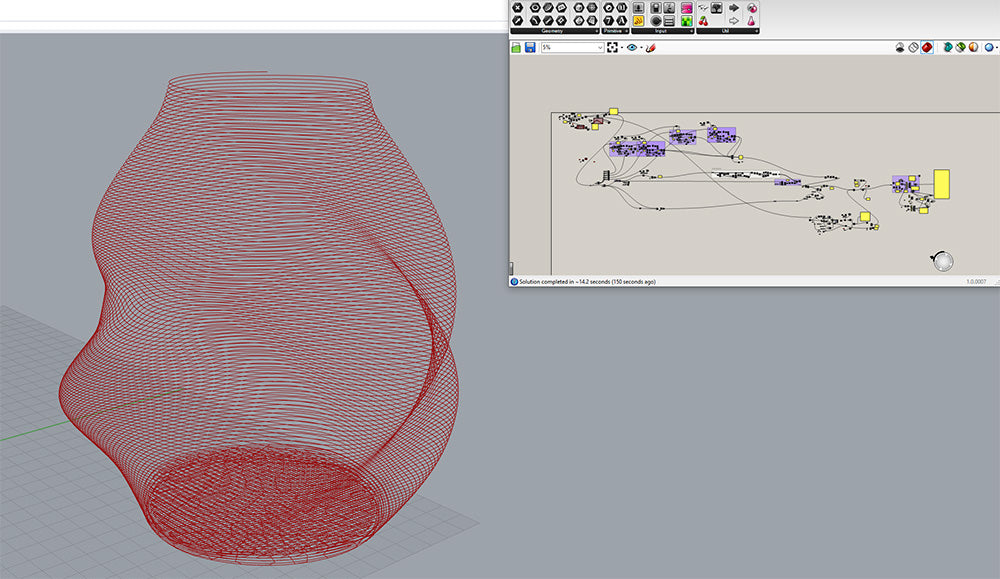Click the large yellow panel on canvas

pos(941,183)
